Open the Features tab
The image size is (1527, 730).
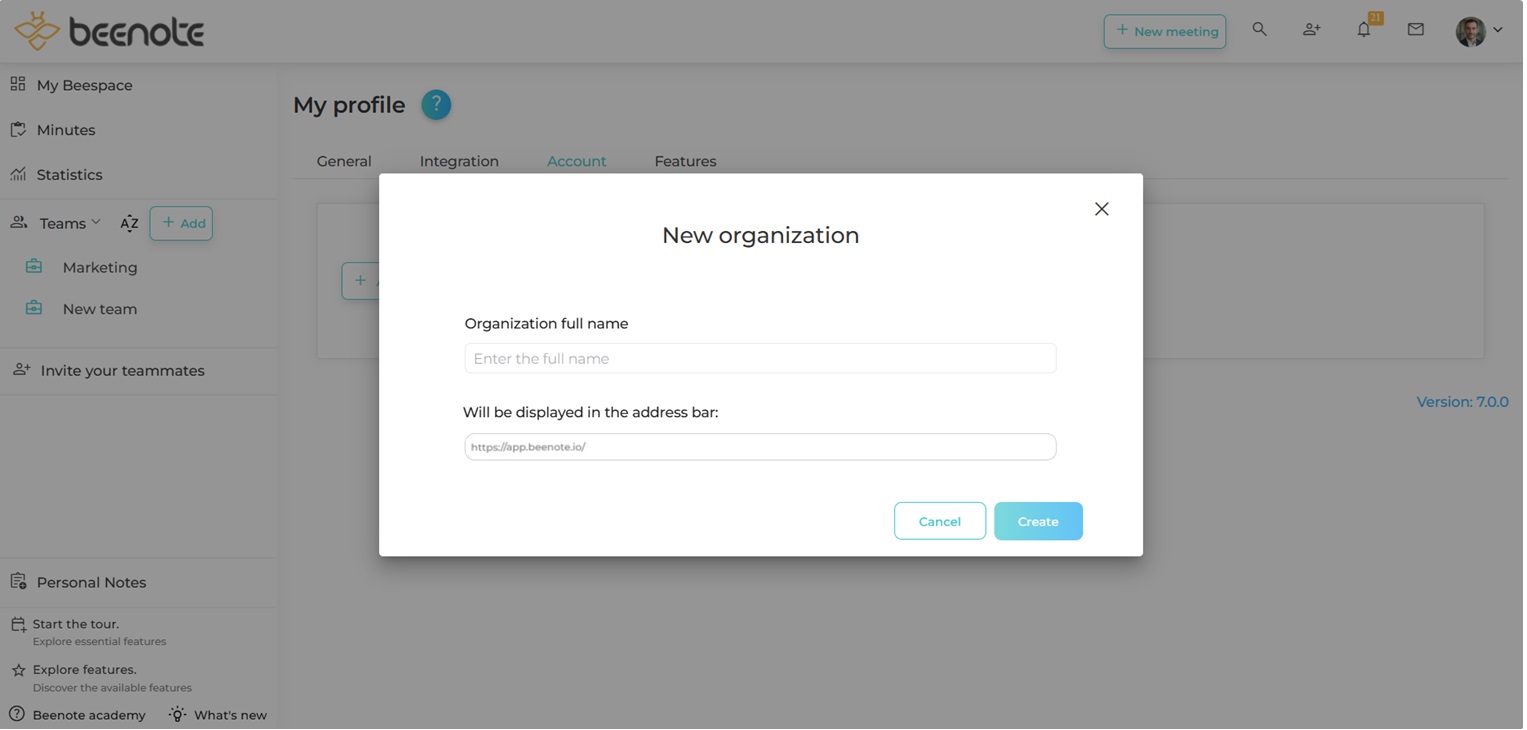[x=687, y=162]
